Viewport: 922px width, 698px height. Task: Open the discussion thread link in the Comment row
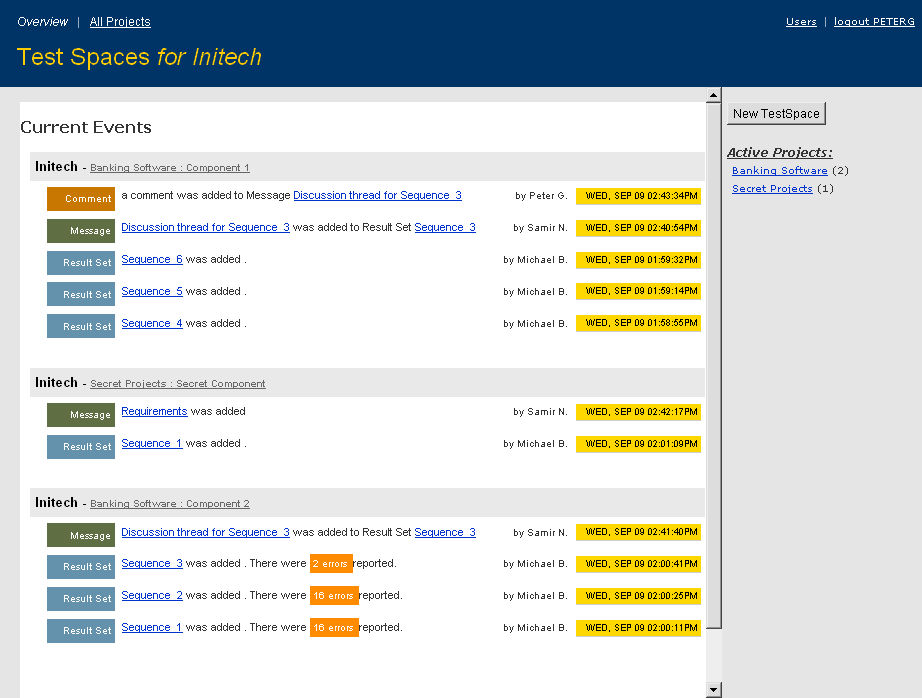pyautogui.click(x=378, y=195)
